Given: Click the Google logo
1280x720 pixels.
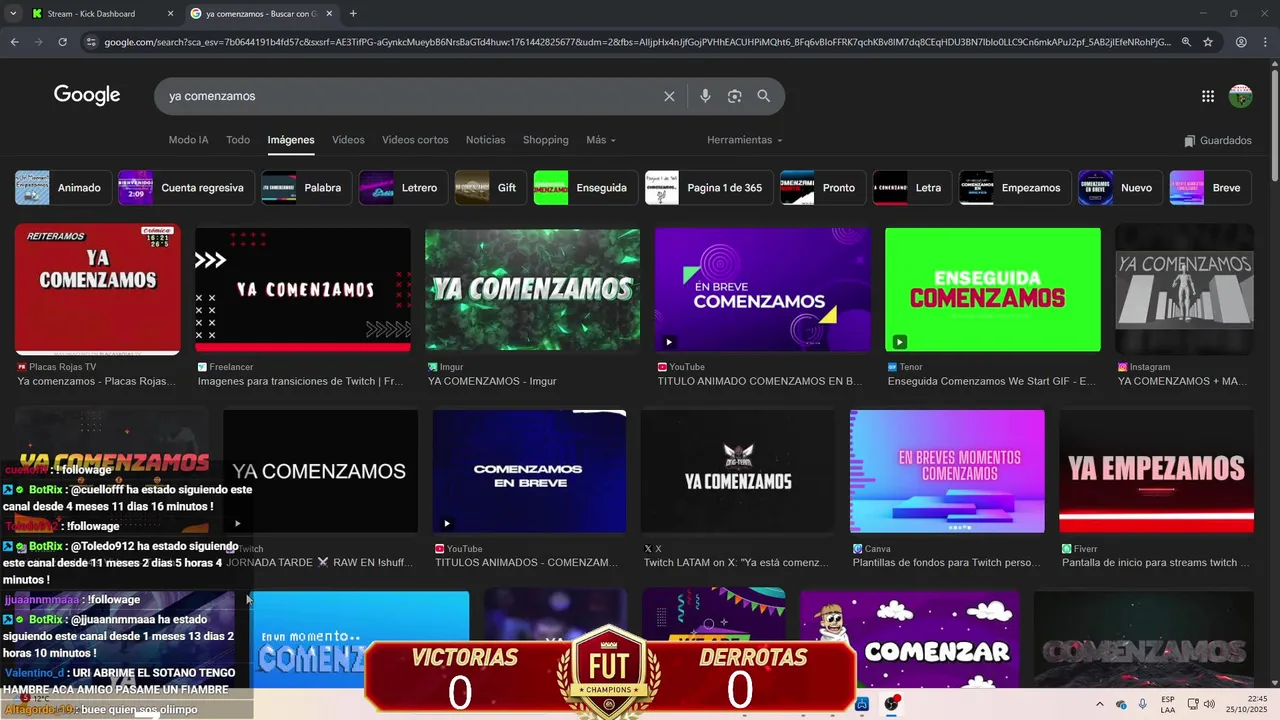Looking at the screenshot, I should click(87, 95).
